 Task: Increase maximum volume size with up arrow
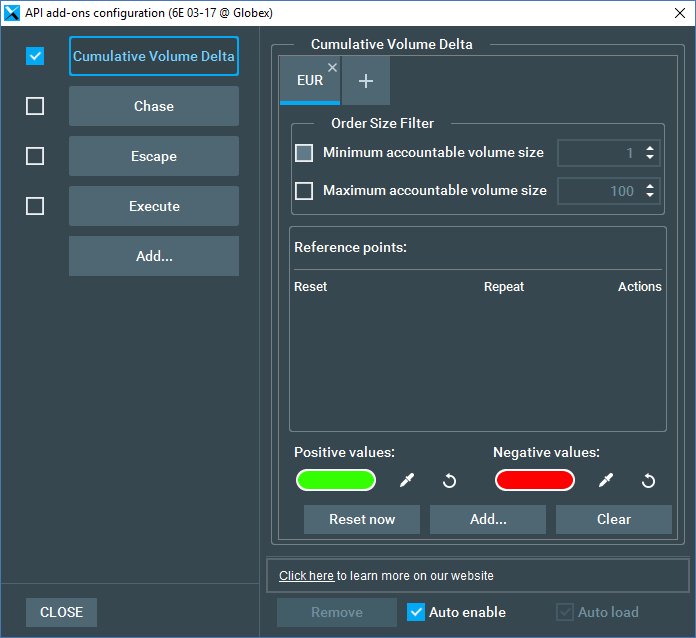(650, 186)
